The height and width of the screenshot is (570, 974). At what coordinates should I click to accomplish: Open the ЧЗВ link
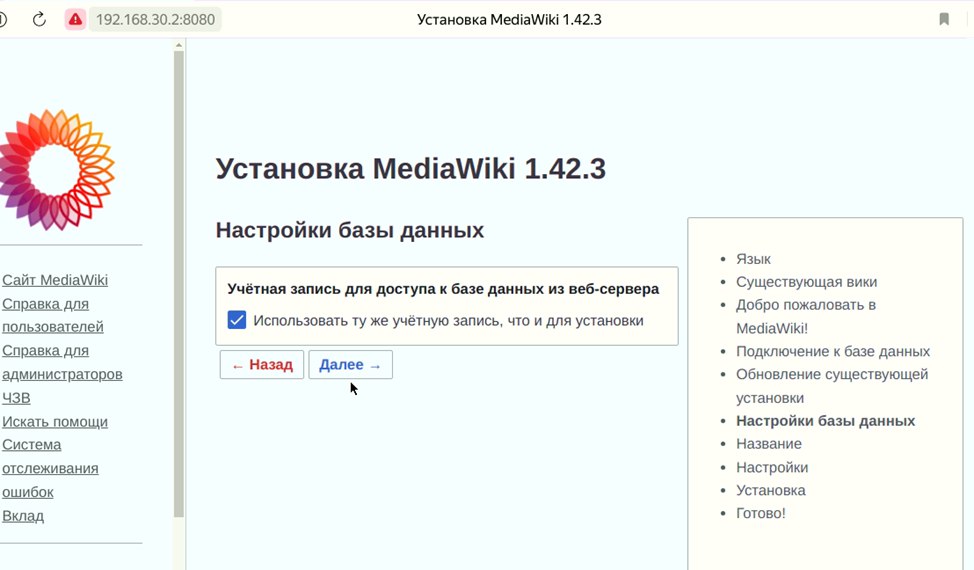(x=16, y=398)
